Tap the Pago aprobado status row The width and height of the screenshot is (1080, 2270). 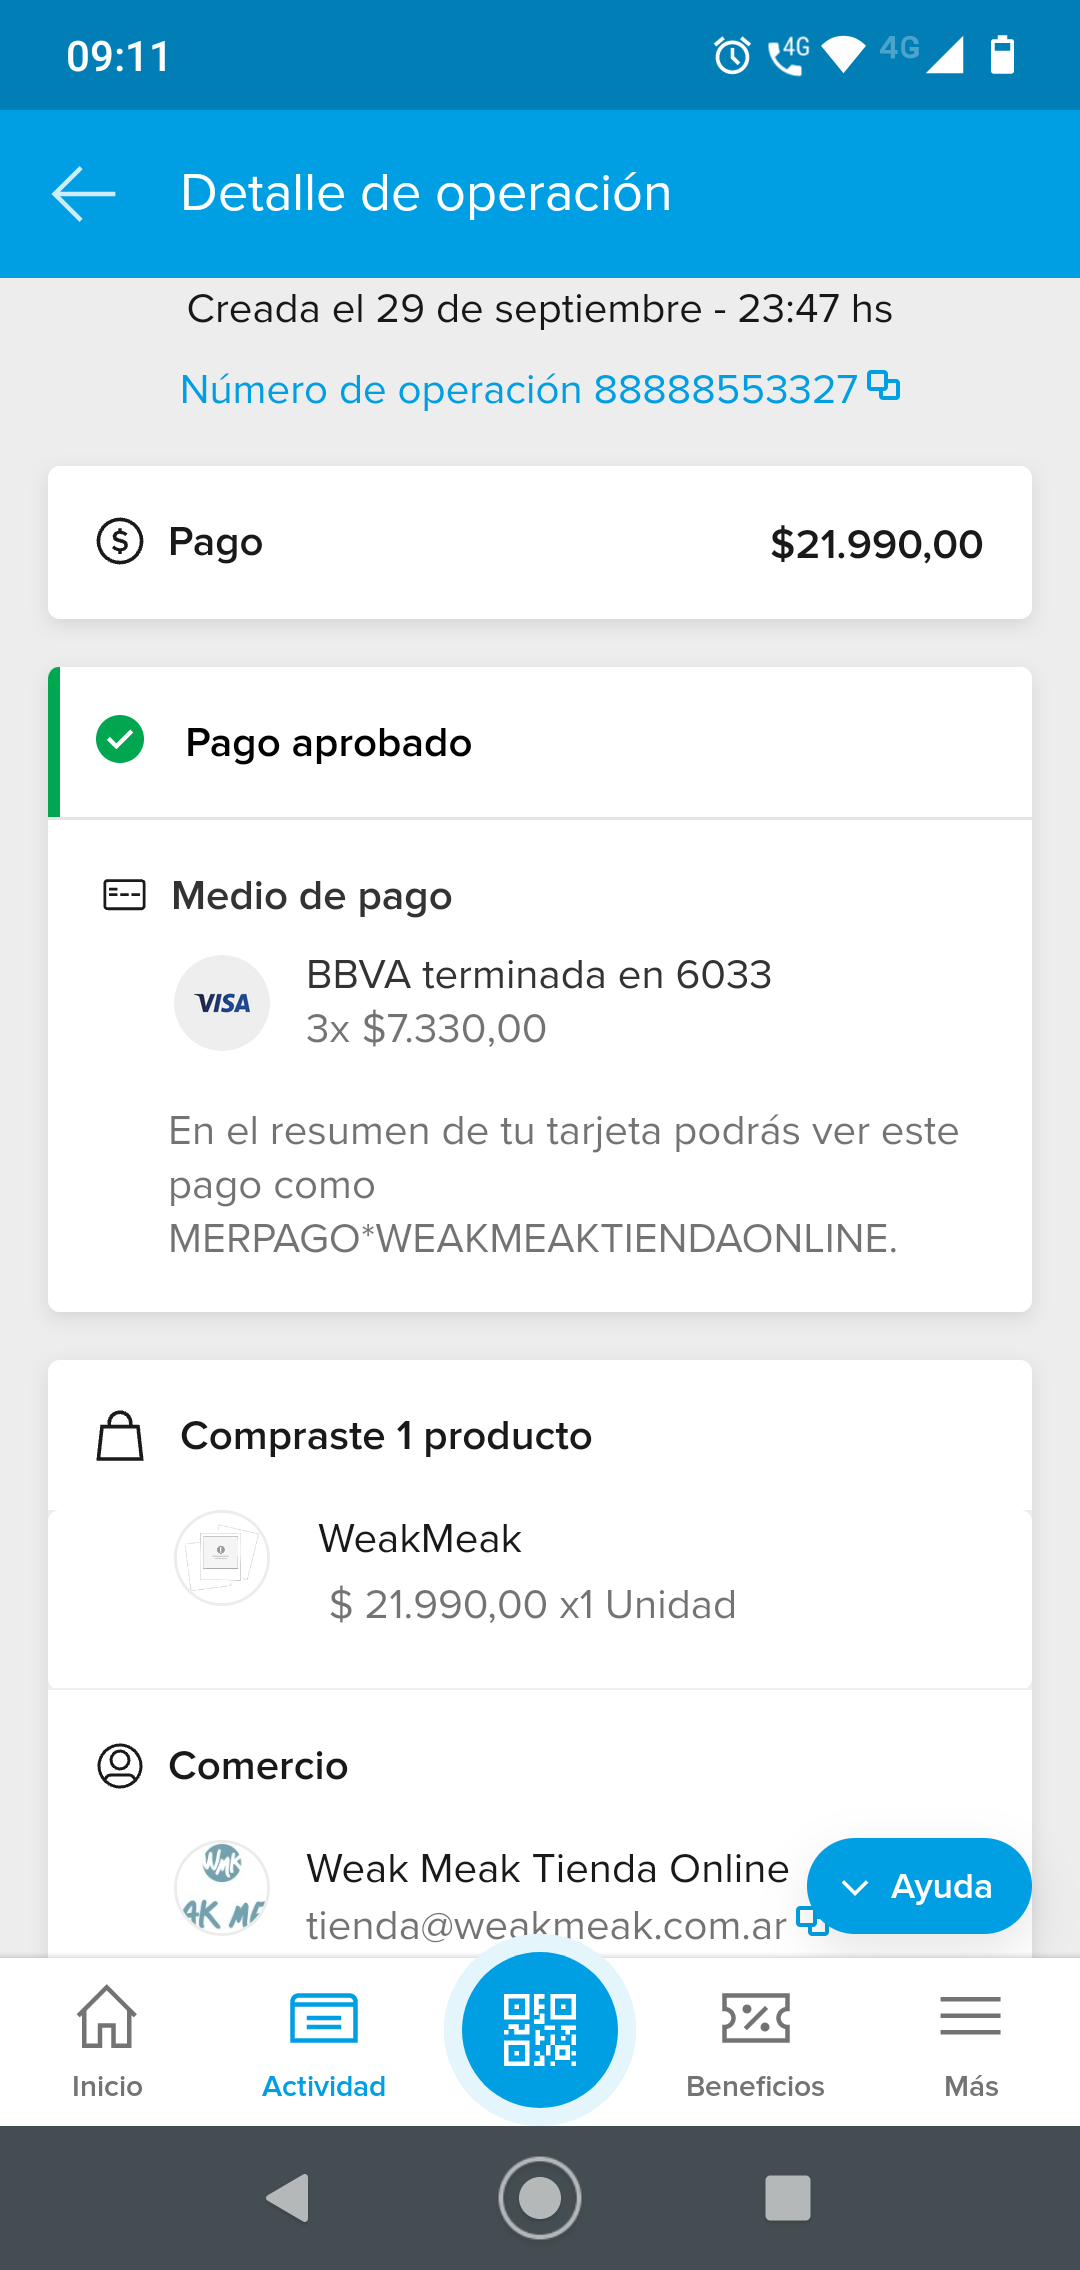(540, 743)
